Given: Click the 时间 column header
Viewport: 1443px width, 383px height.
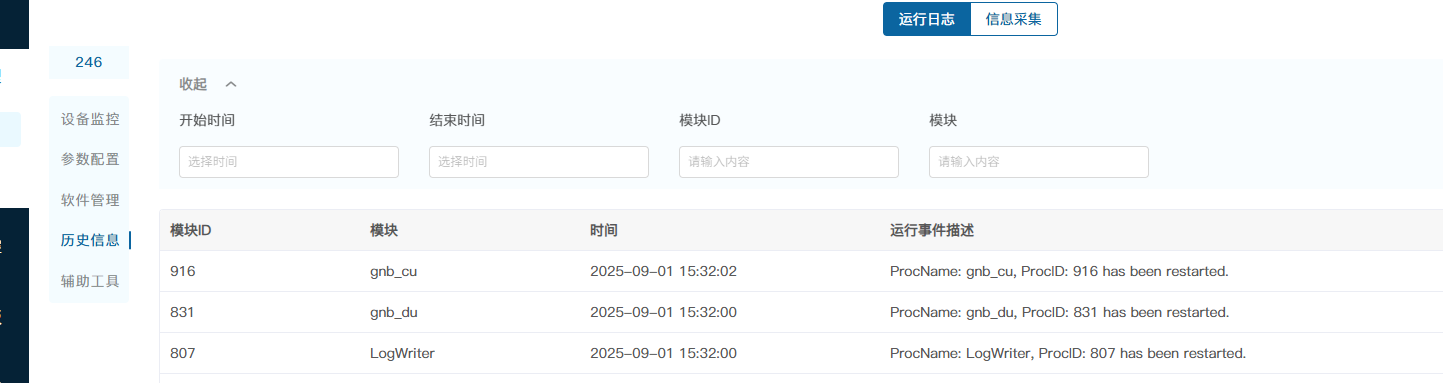Looking at the screenshot, I should pyautogui.click(x=604, y=230).
